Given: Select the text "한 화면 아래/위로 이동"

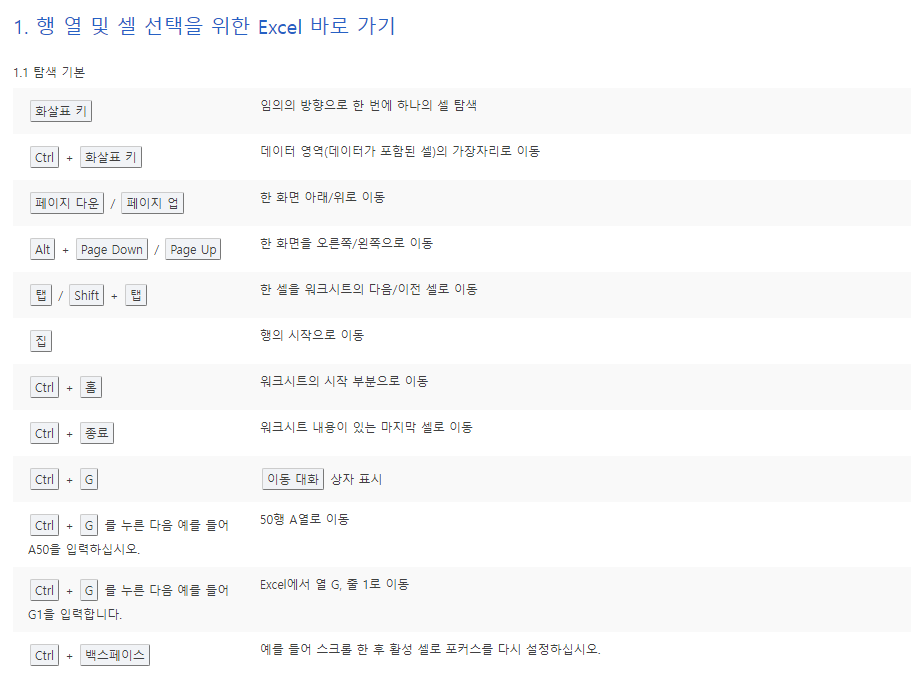Looking at the screenshot, I should pos(322,197).
